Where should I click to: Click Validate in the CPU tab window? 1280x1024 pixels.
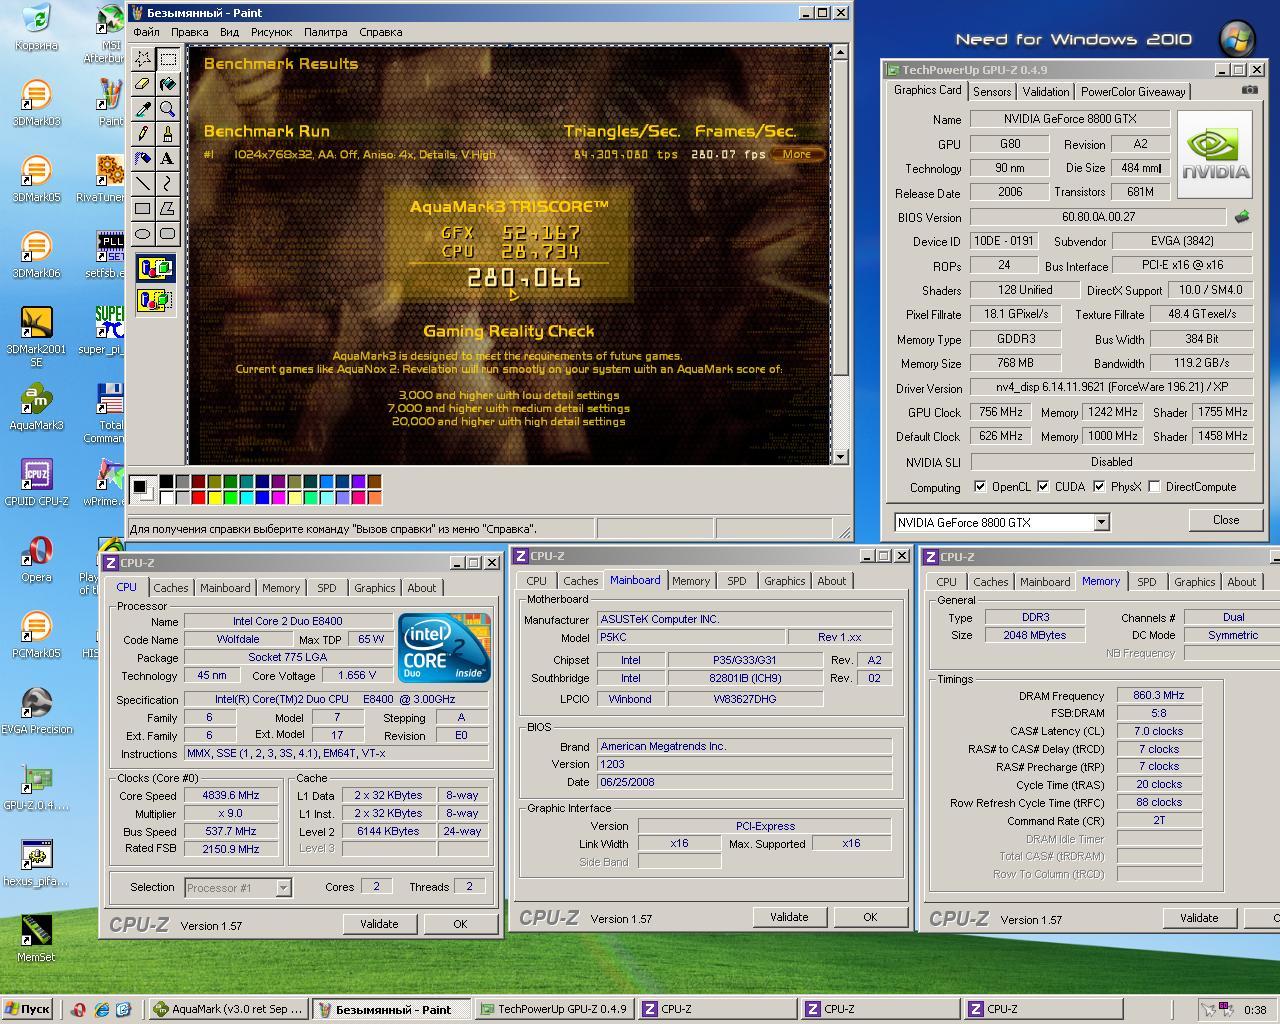point(379,924)
